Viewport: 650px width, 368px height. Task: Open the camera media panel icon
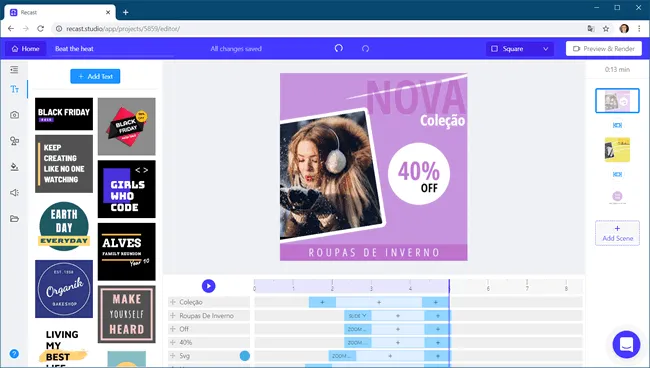(x=15, y=115)
